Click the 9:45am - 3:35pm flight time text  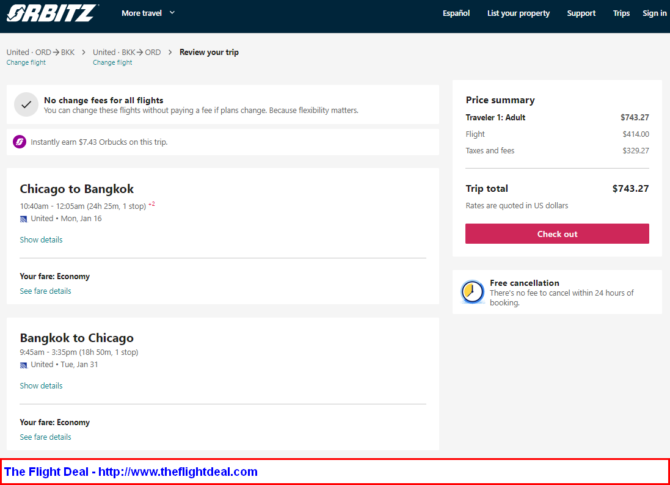click(x=79, y=352)
